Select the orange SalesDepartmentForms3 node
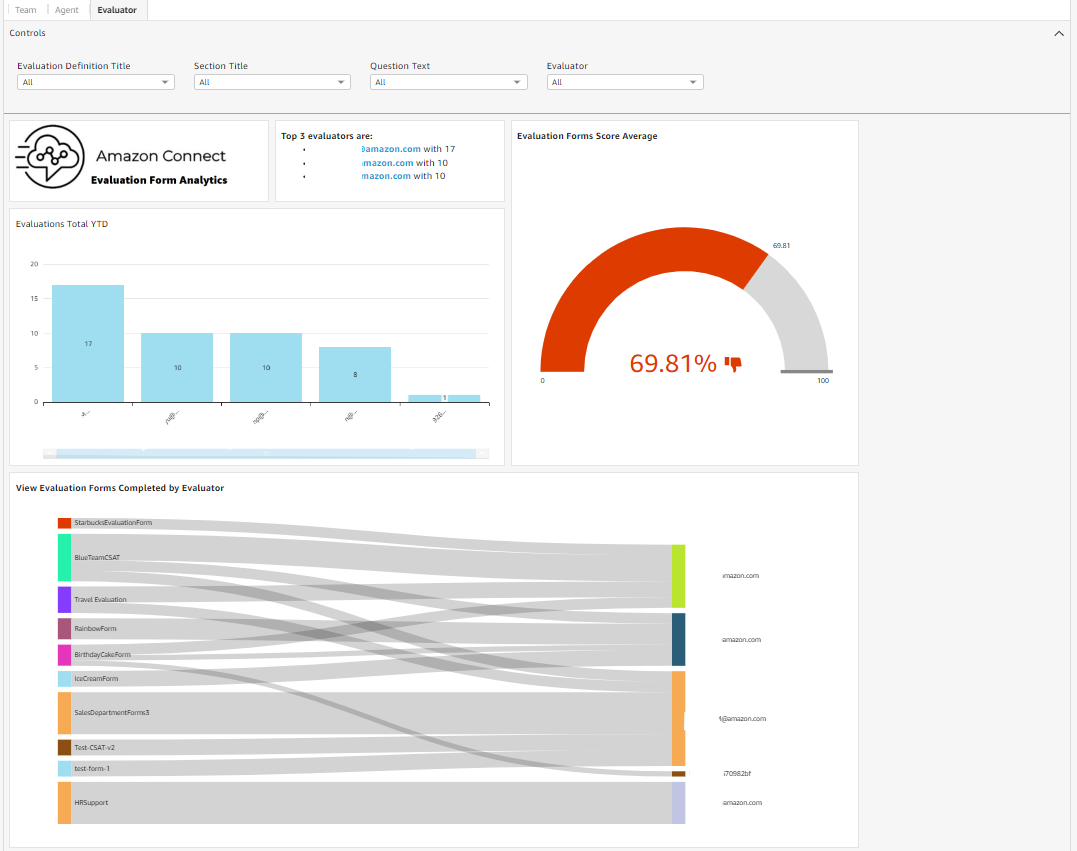The height and width of the screenshot is (851, 1077). [62, 713]
